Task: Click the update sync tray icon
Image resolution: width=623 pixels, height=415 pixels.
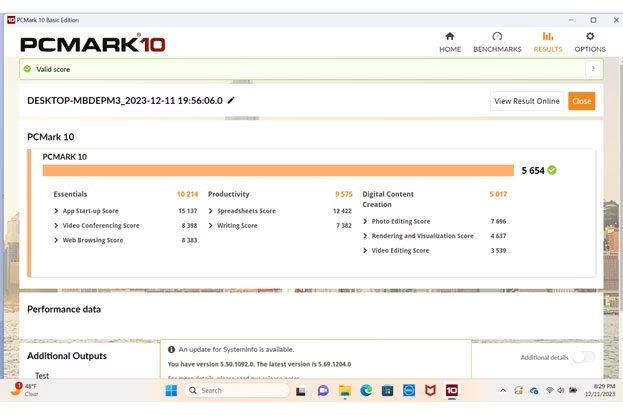Action: [518, 390]
